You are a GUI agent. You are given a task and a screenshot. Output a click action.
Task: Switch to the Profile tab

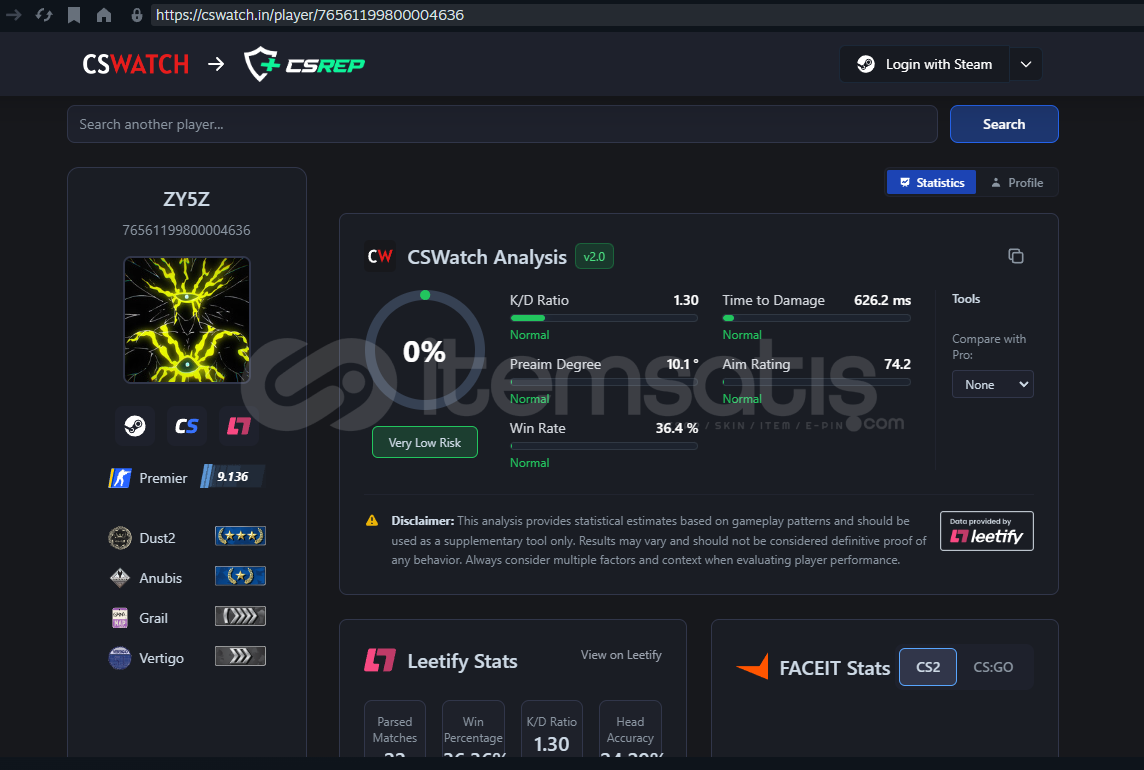pyautogui.click(x=1016, y=182)
